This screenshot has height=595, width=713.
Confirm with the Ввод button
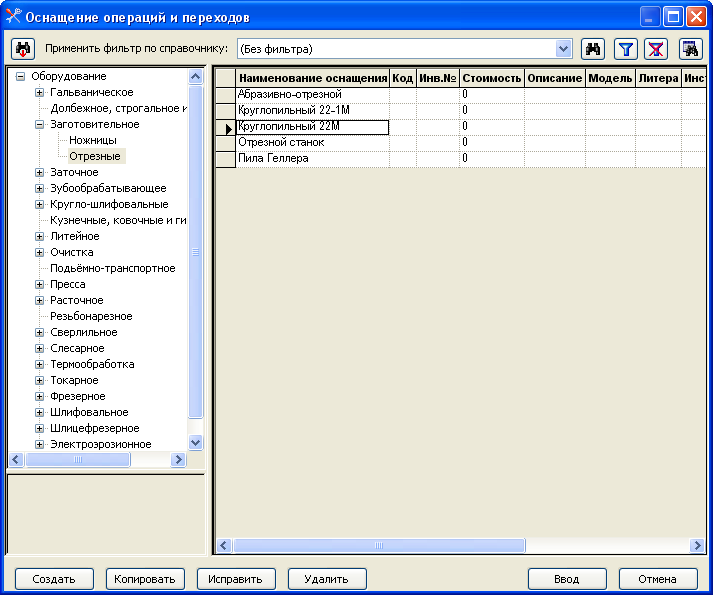point(567,579)
